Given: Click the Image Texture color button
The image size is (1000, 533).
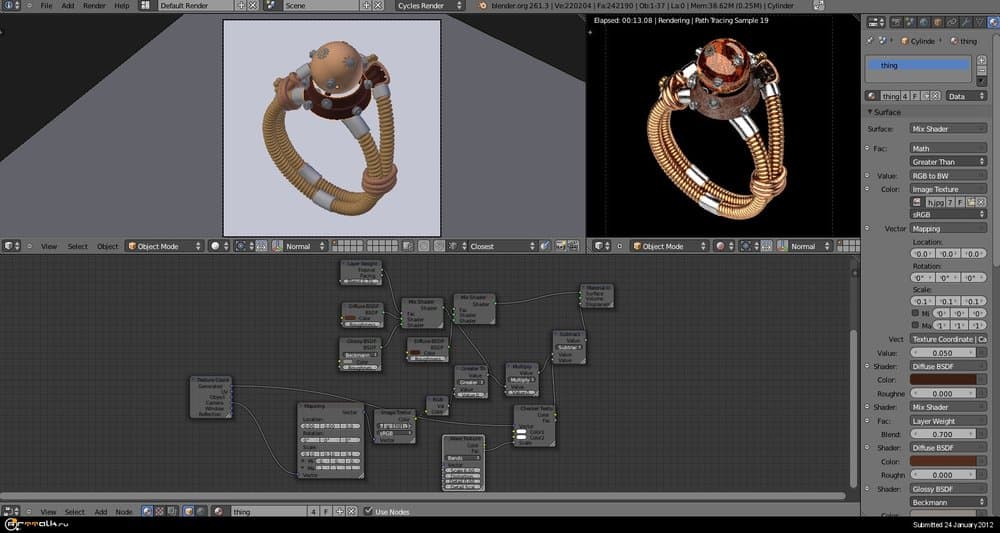Looking at the screenshot, I should tap(948, 189).
